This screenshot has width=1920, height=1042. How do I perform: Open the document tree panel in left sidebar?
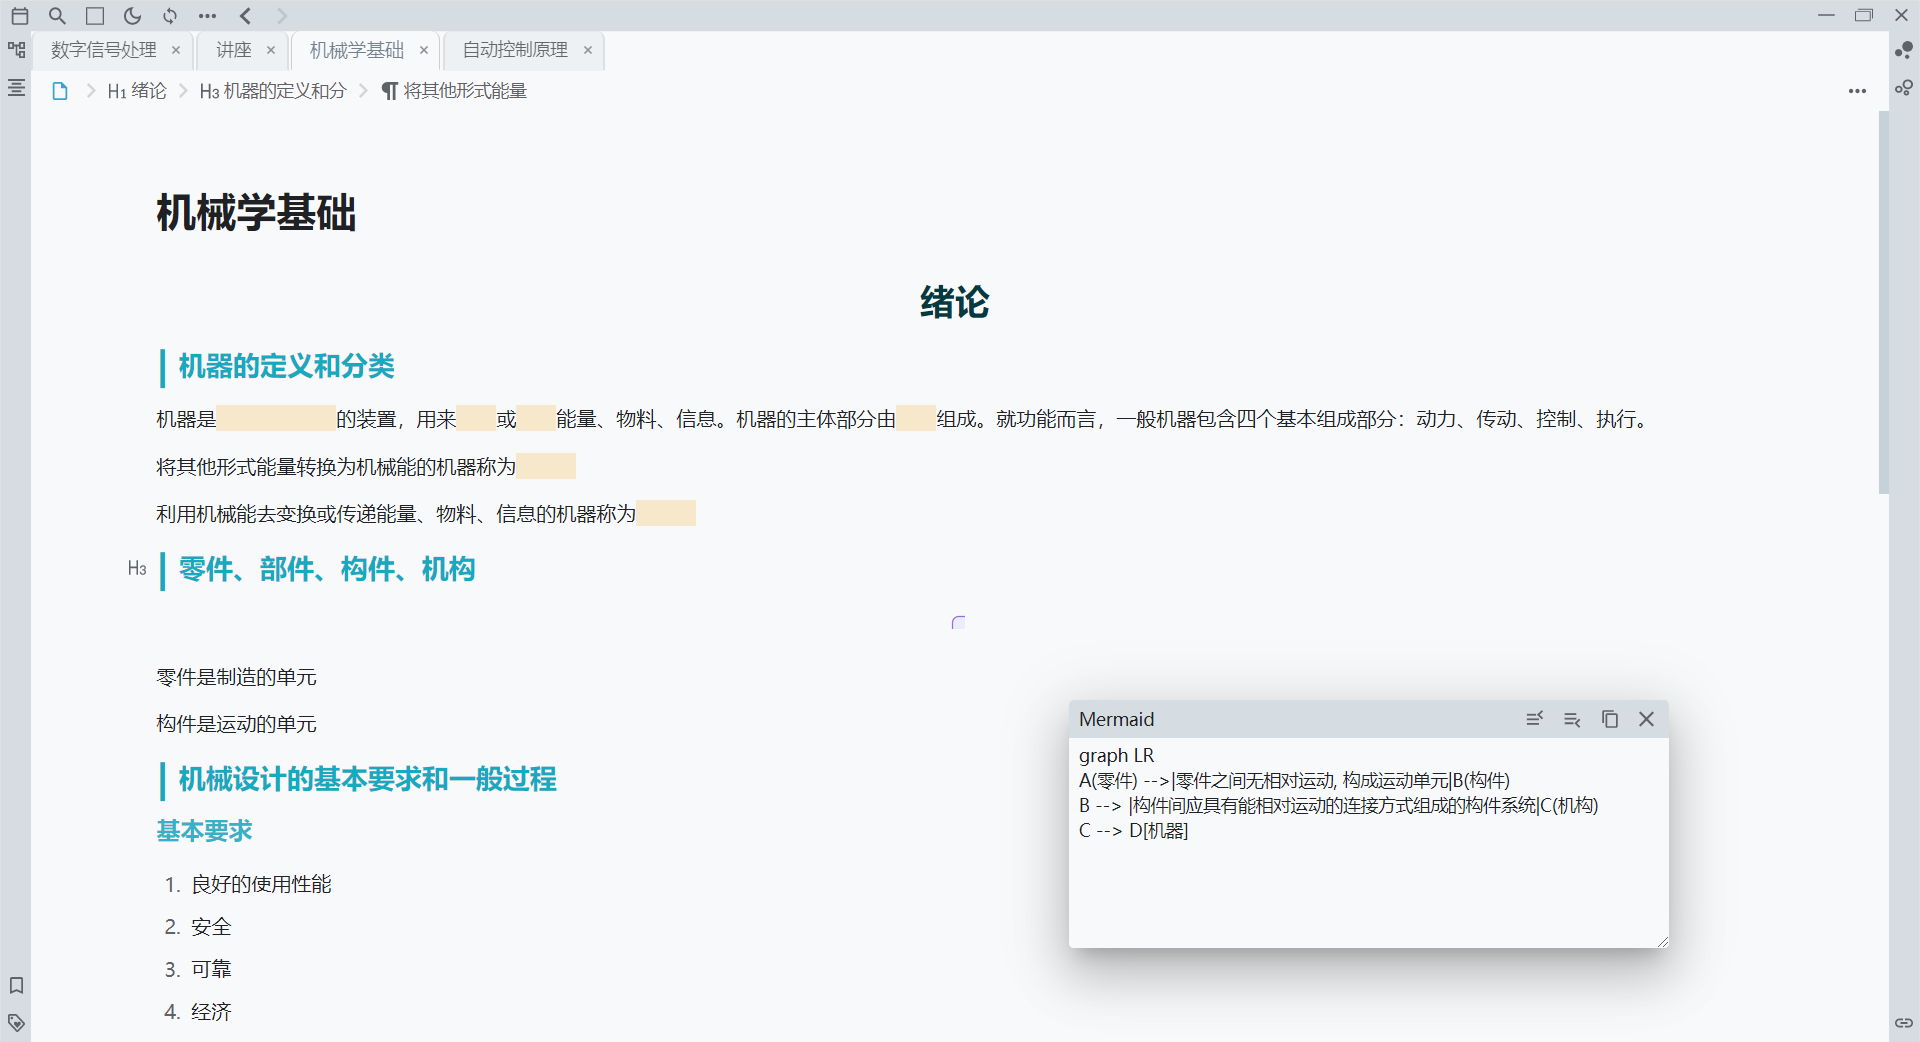[16, 48]
